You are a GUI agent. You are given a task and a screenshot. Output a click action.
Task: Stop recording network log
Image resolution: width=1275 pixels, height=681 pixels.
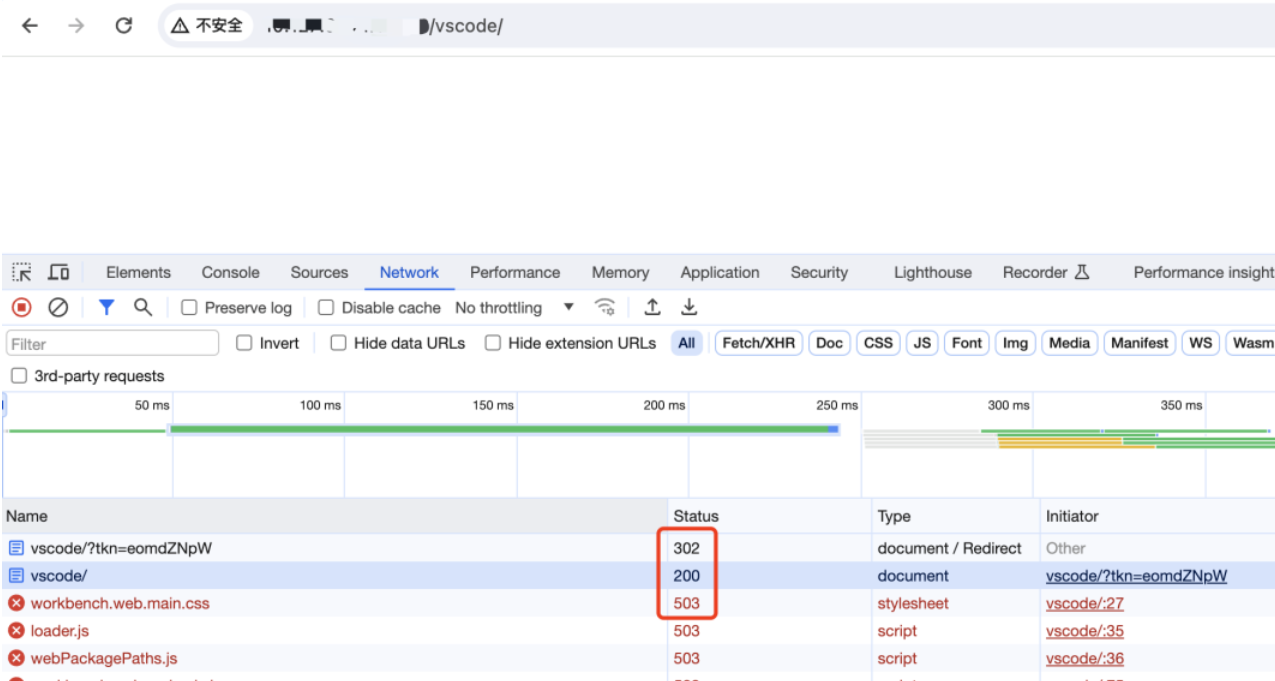tap(21, 307)
